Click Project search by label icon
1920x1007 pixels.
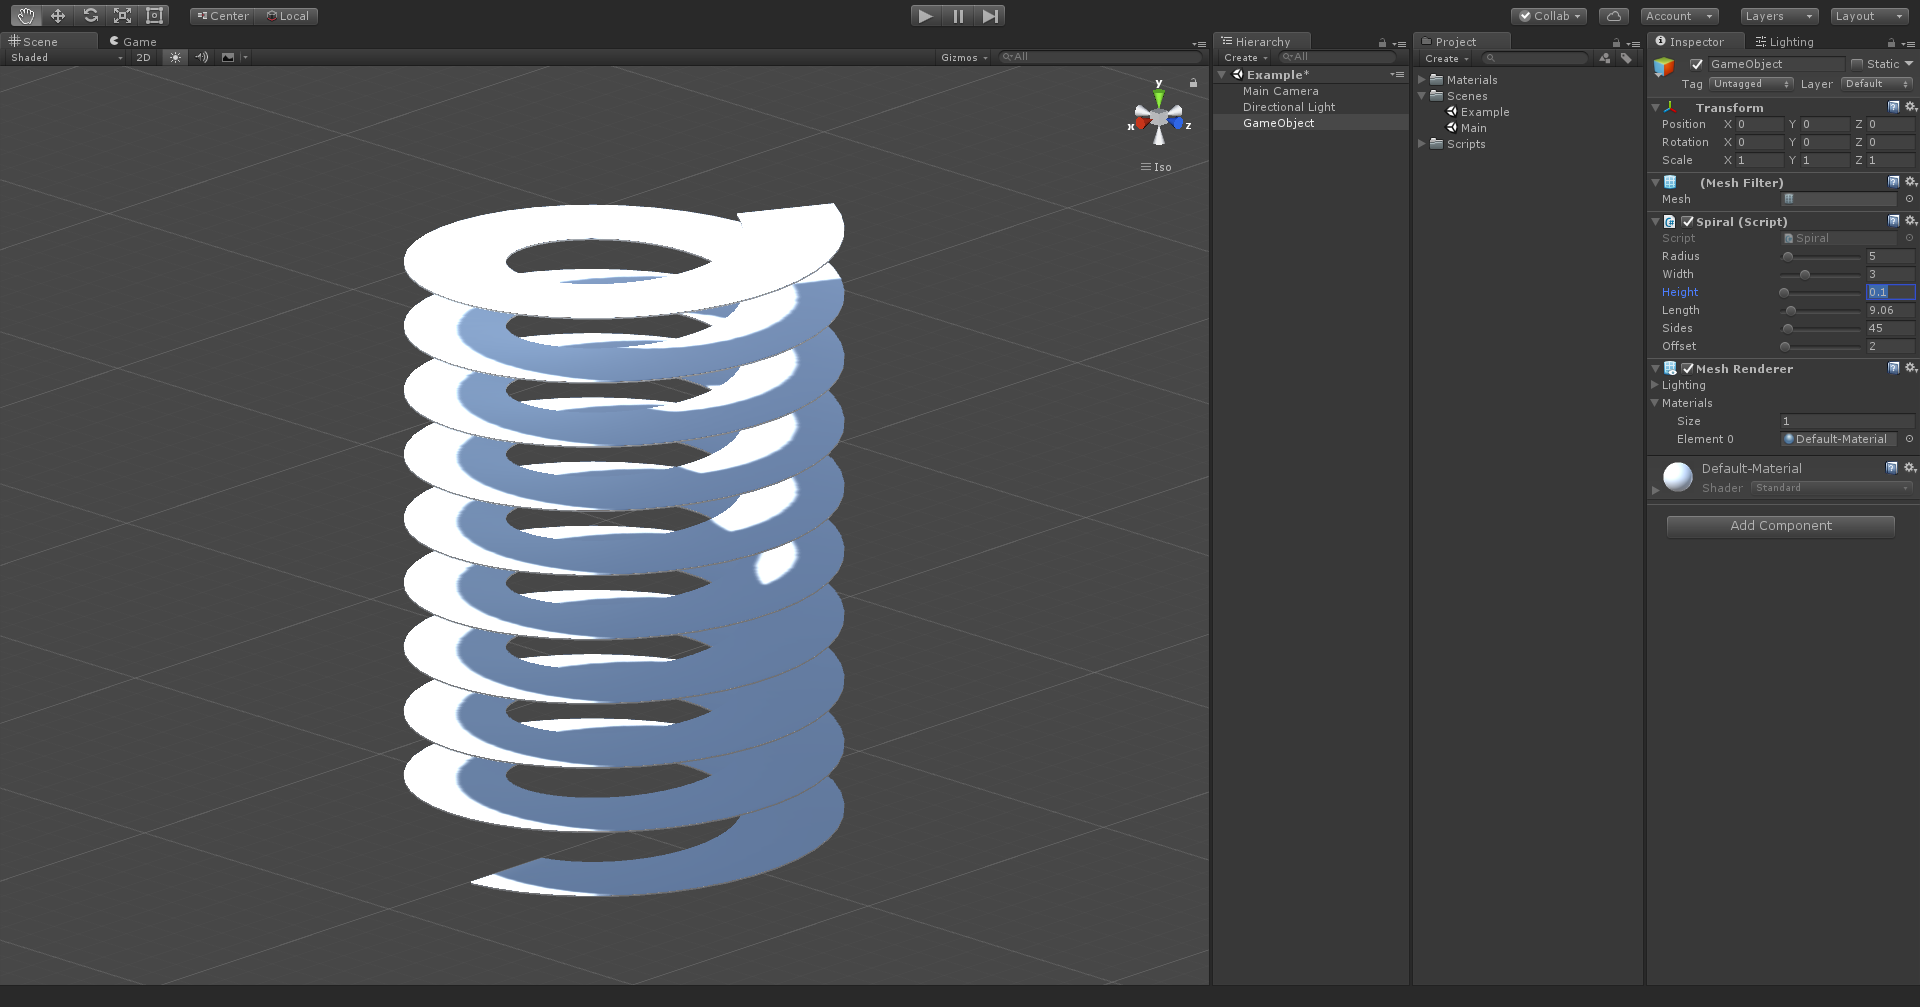pyautogui.click(x=1626, y=58)
